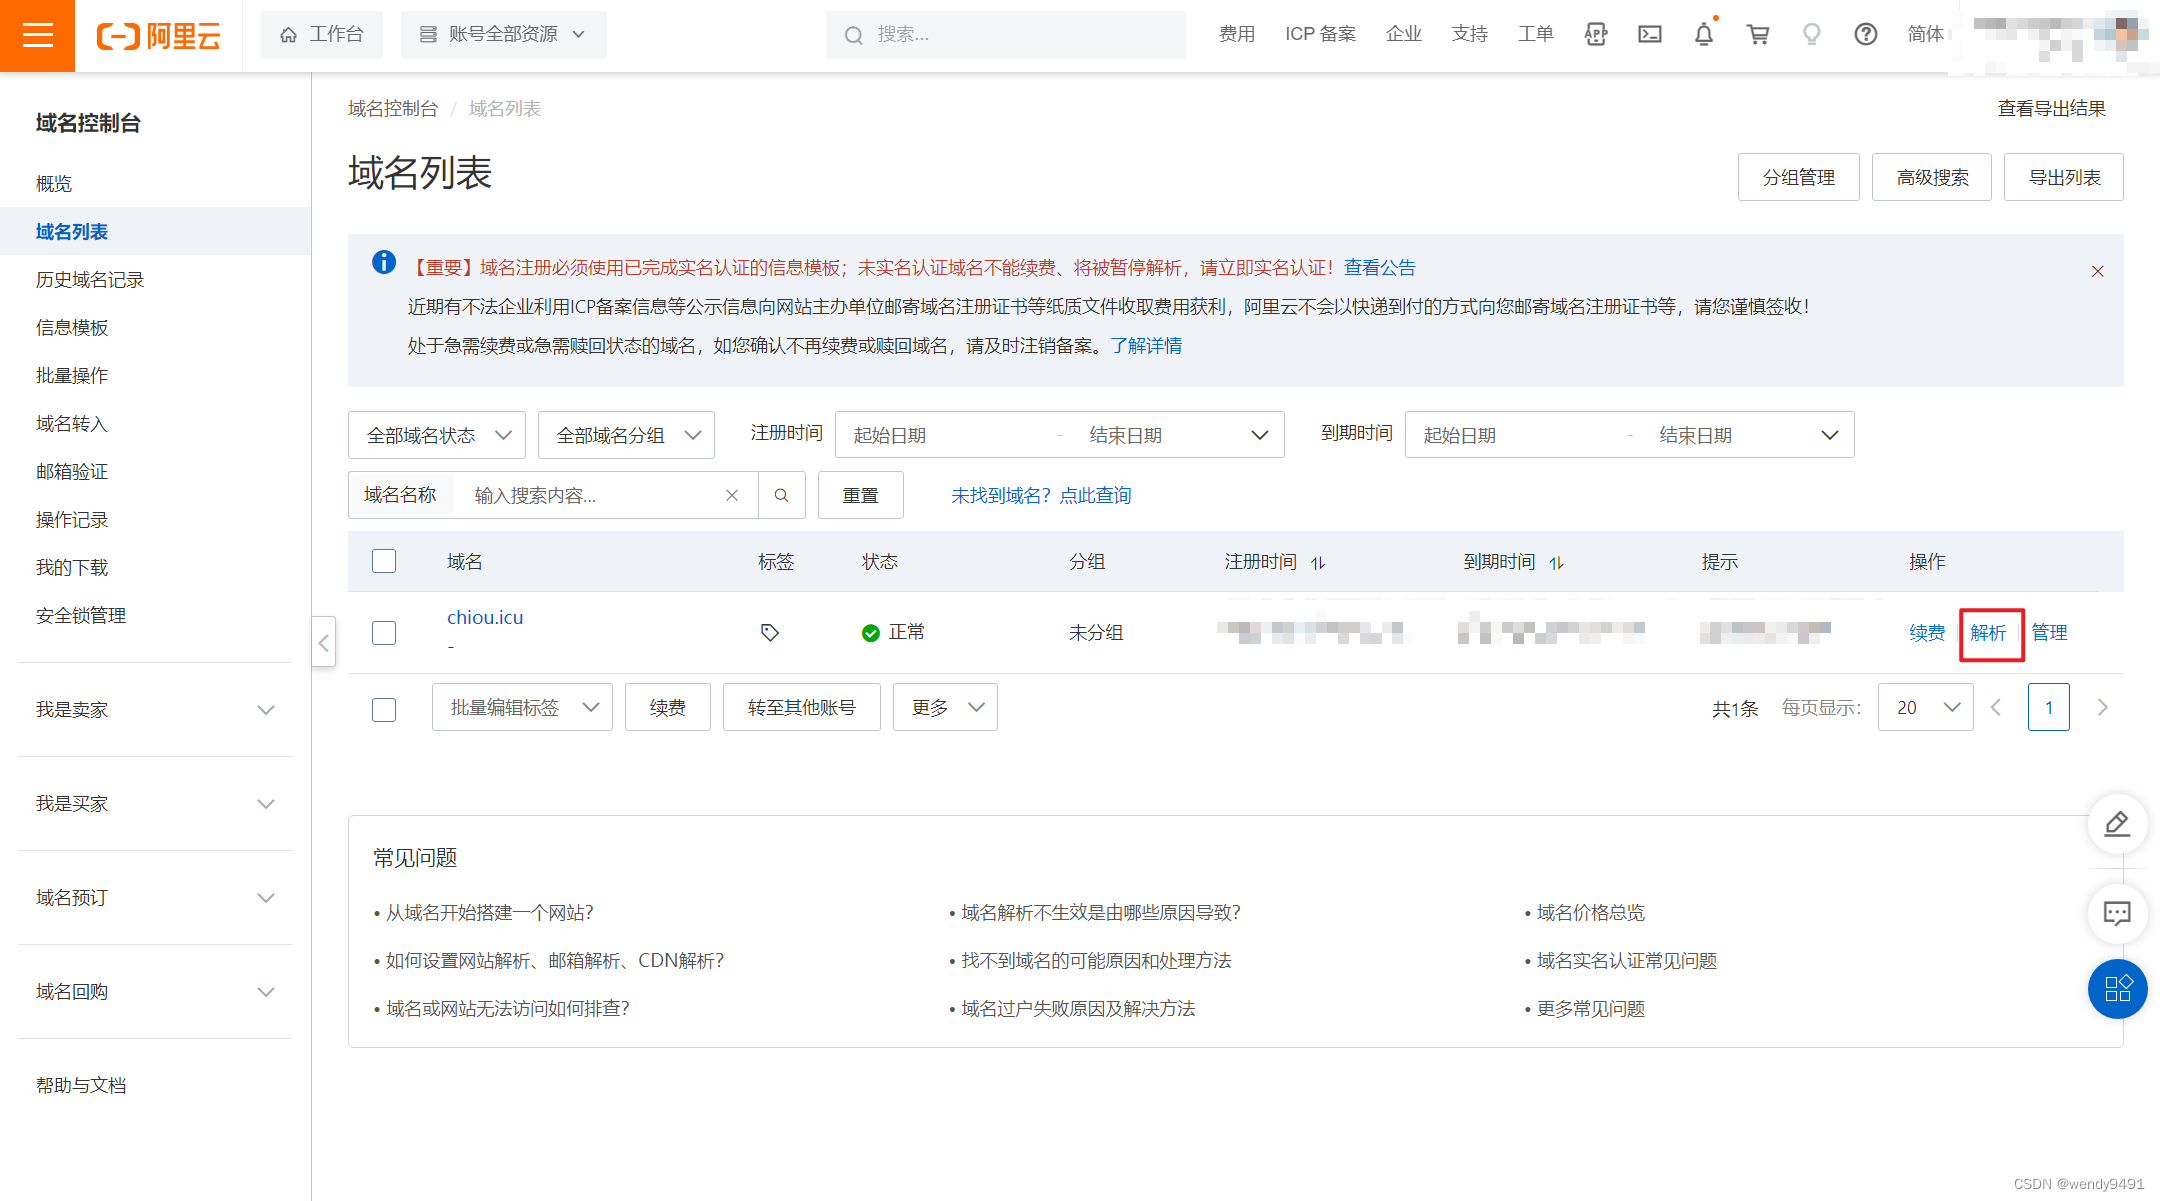Open the floating feedback edit icon

tap(2117, 824)
